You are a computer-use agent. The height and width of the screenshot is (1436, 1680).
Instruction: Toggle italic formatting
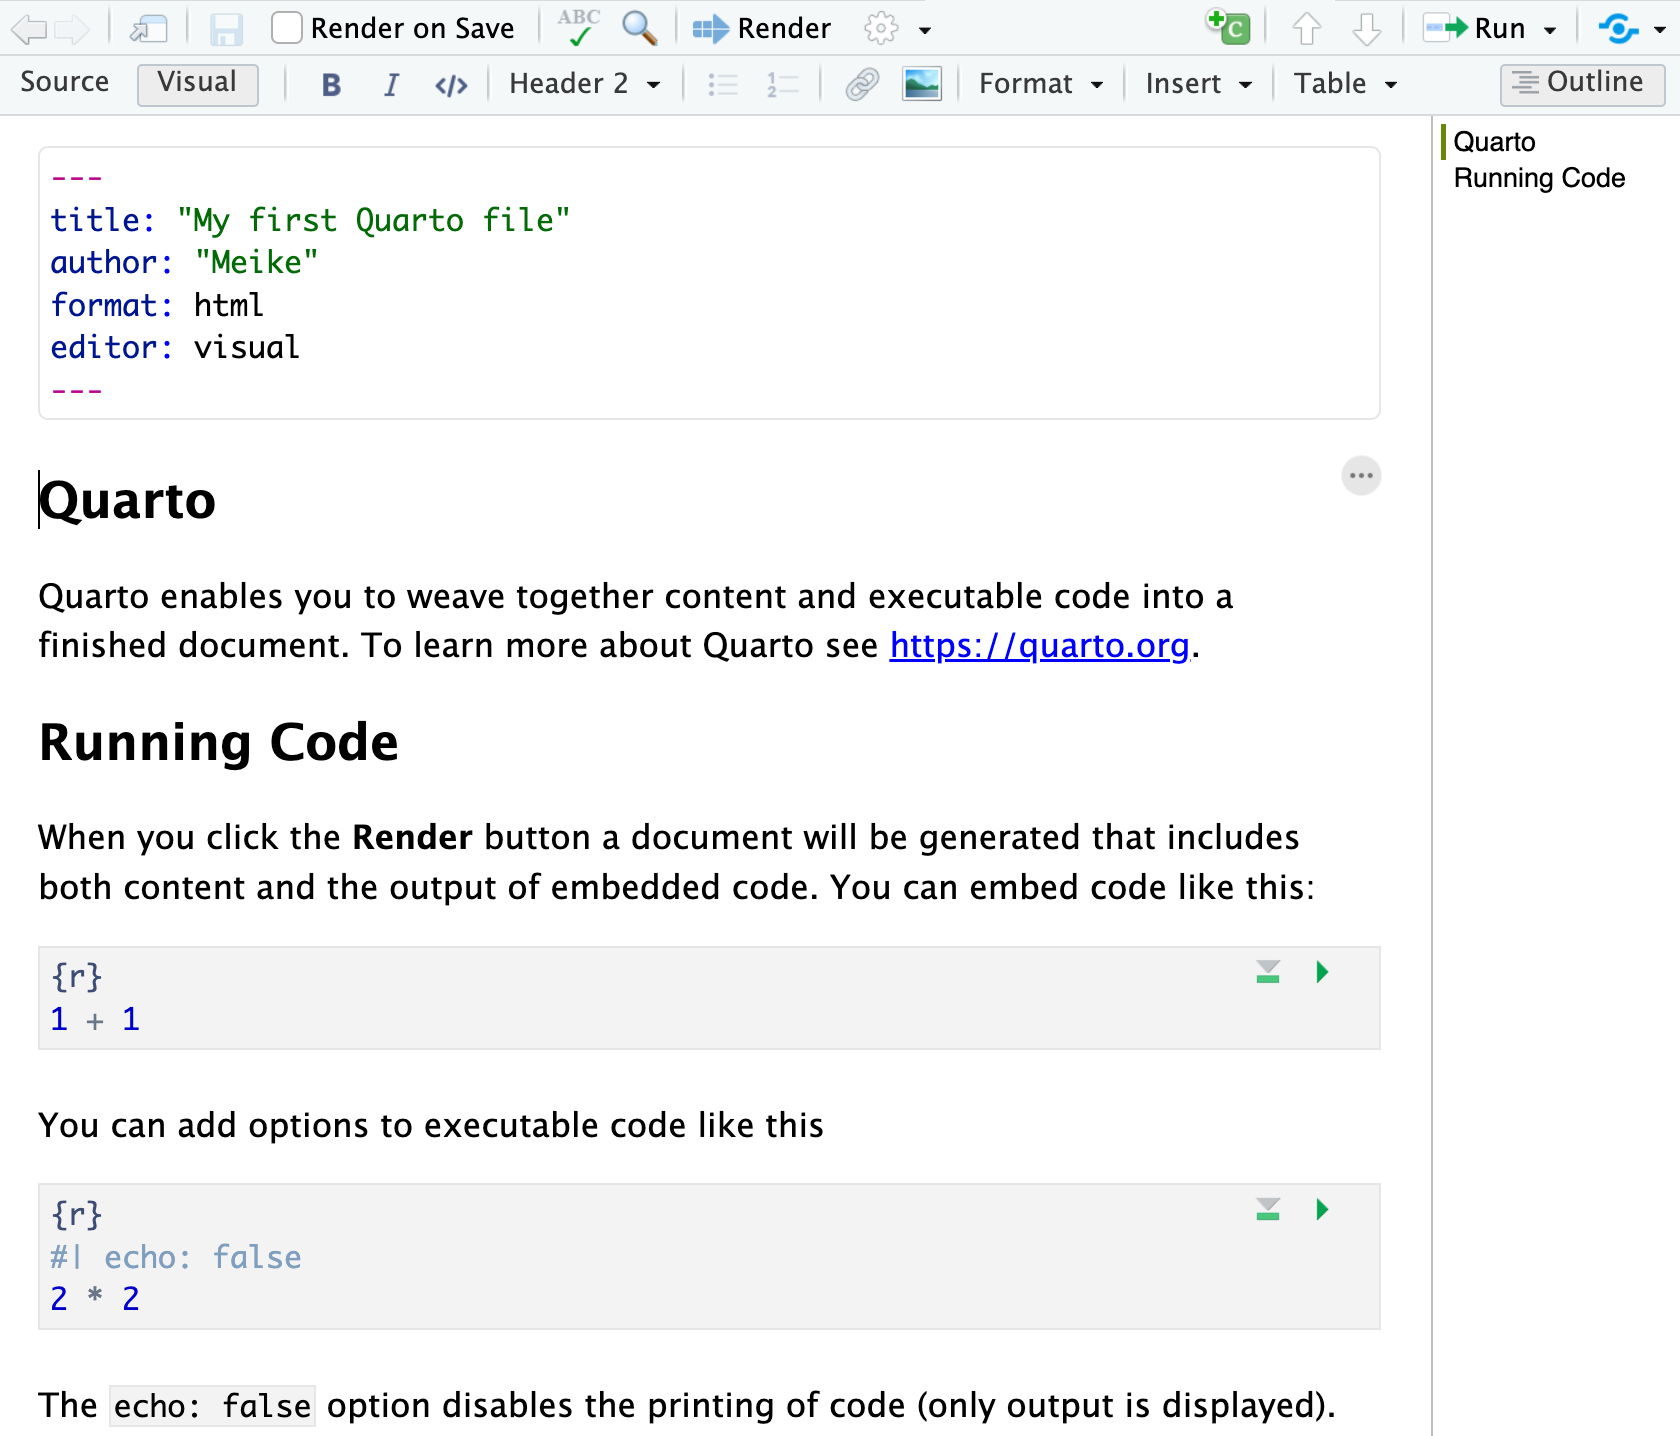[391, 85]
